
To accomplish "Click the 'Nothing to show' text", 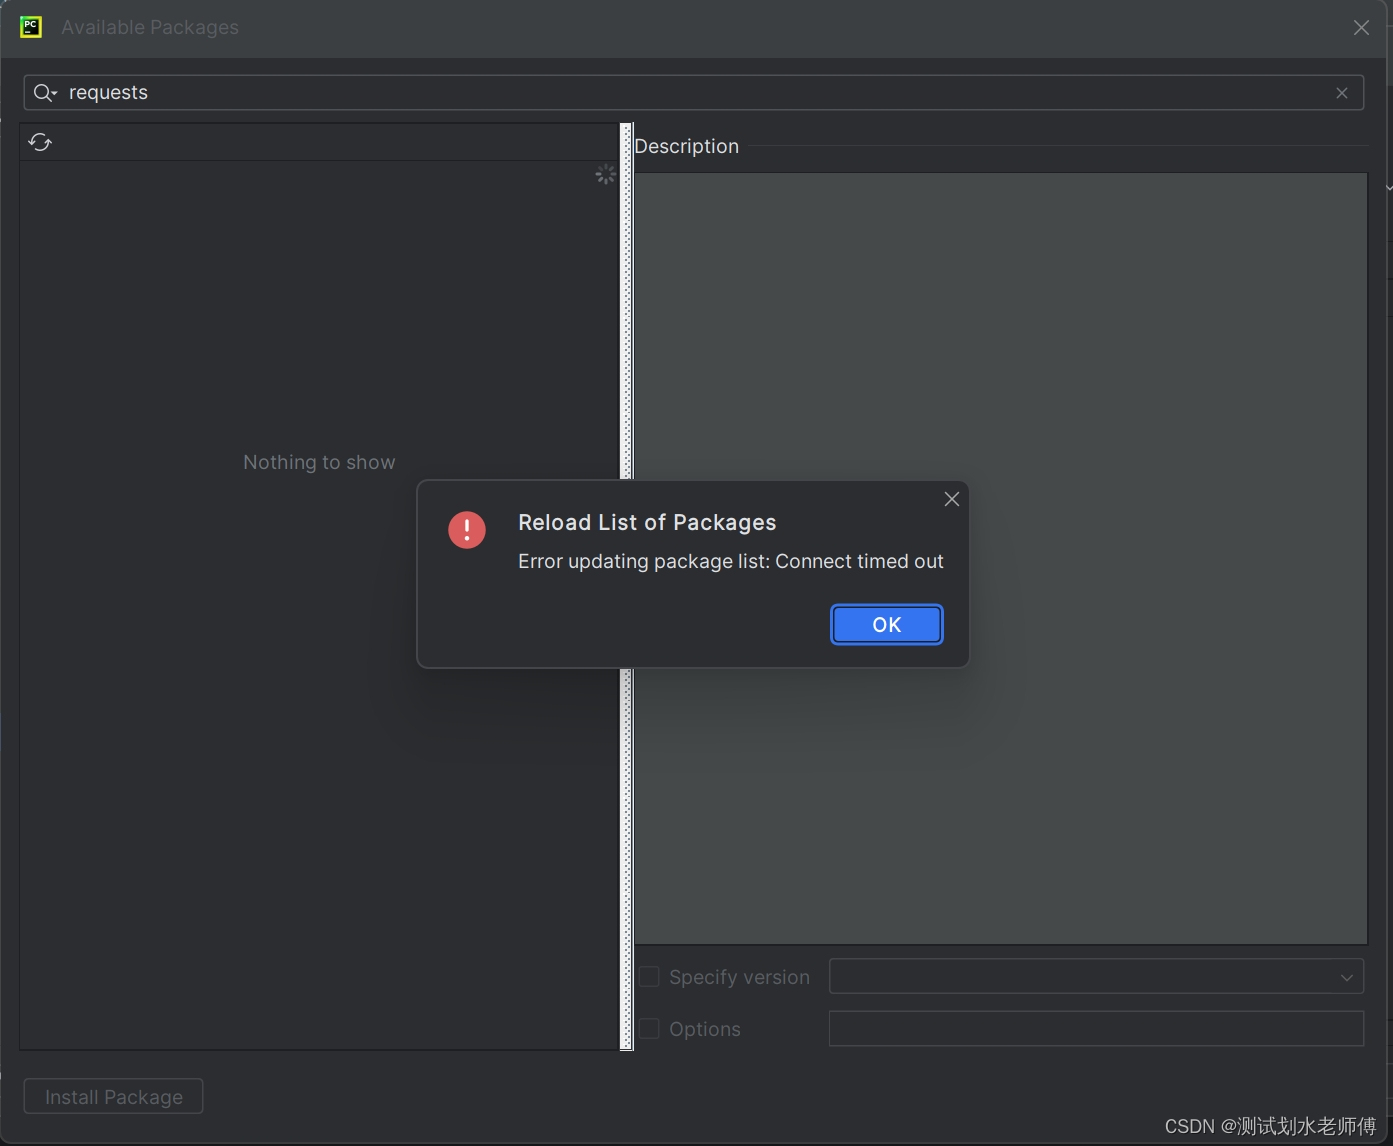I will click(319, 462).
